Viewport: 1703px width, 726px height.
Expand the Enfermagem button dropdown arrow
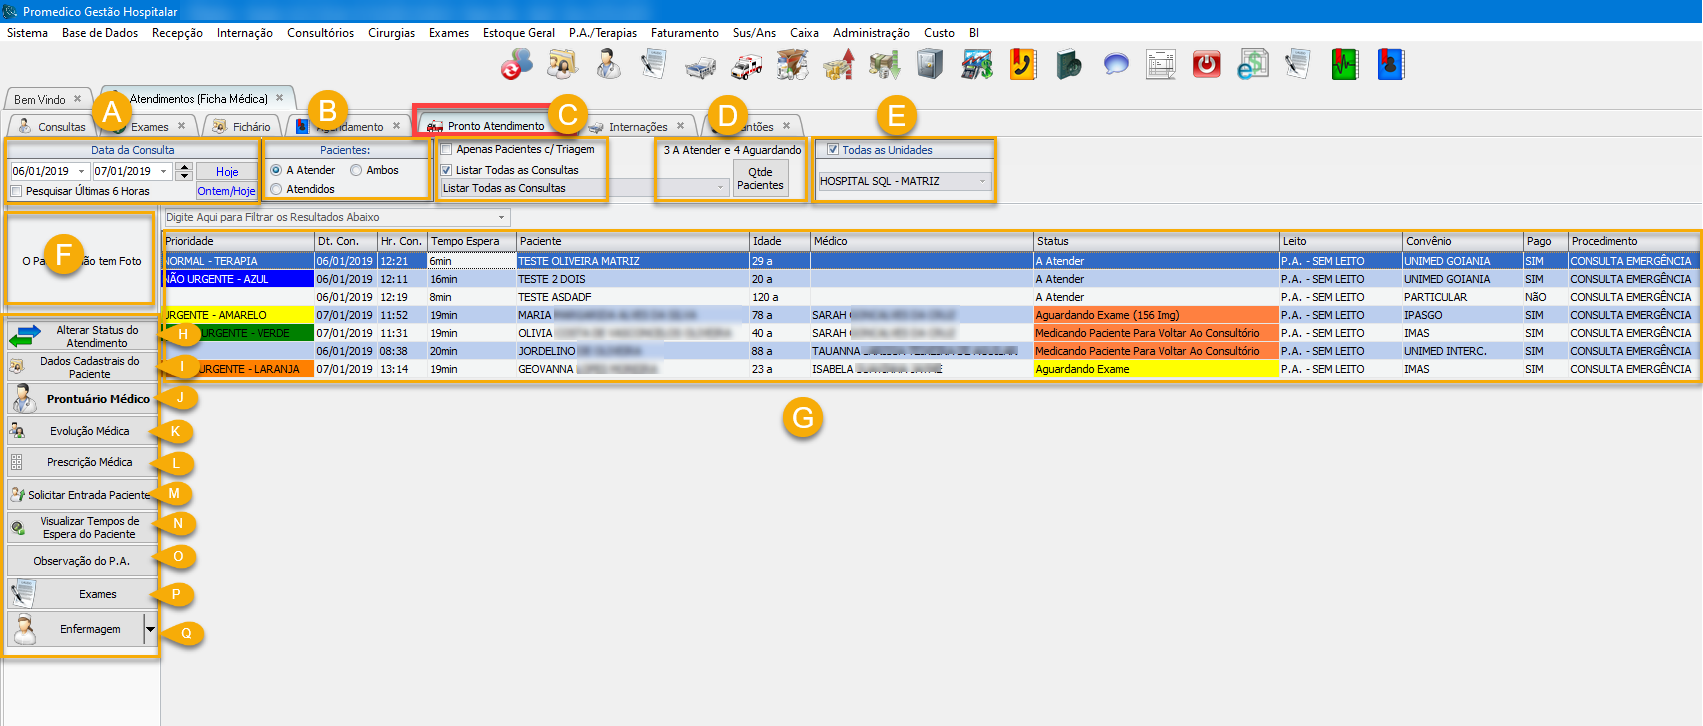pos(150,629)
